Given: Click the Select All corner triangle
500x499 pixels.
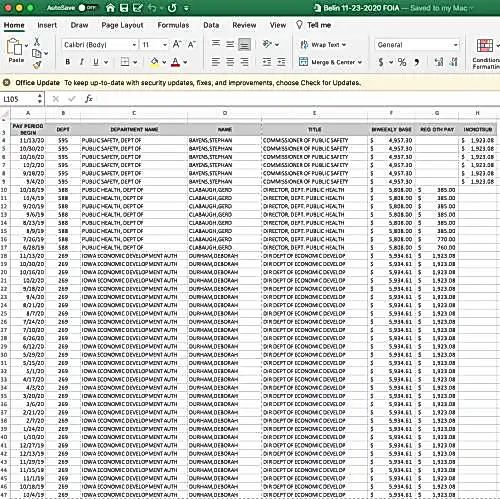Looking at the screenshot, I should [5, 115].
